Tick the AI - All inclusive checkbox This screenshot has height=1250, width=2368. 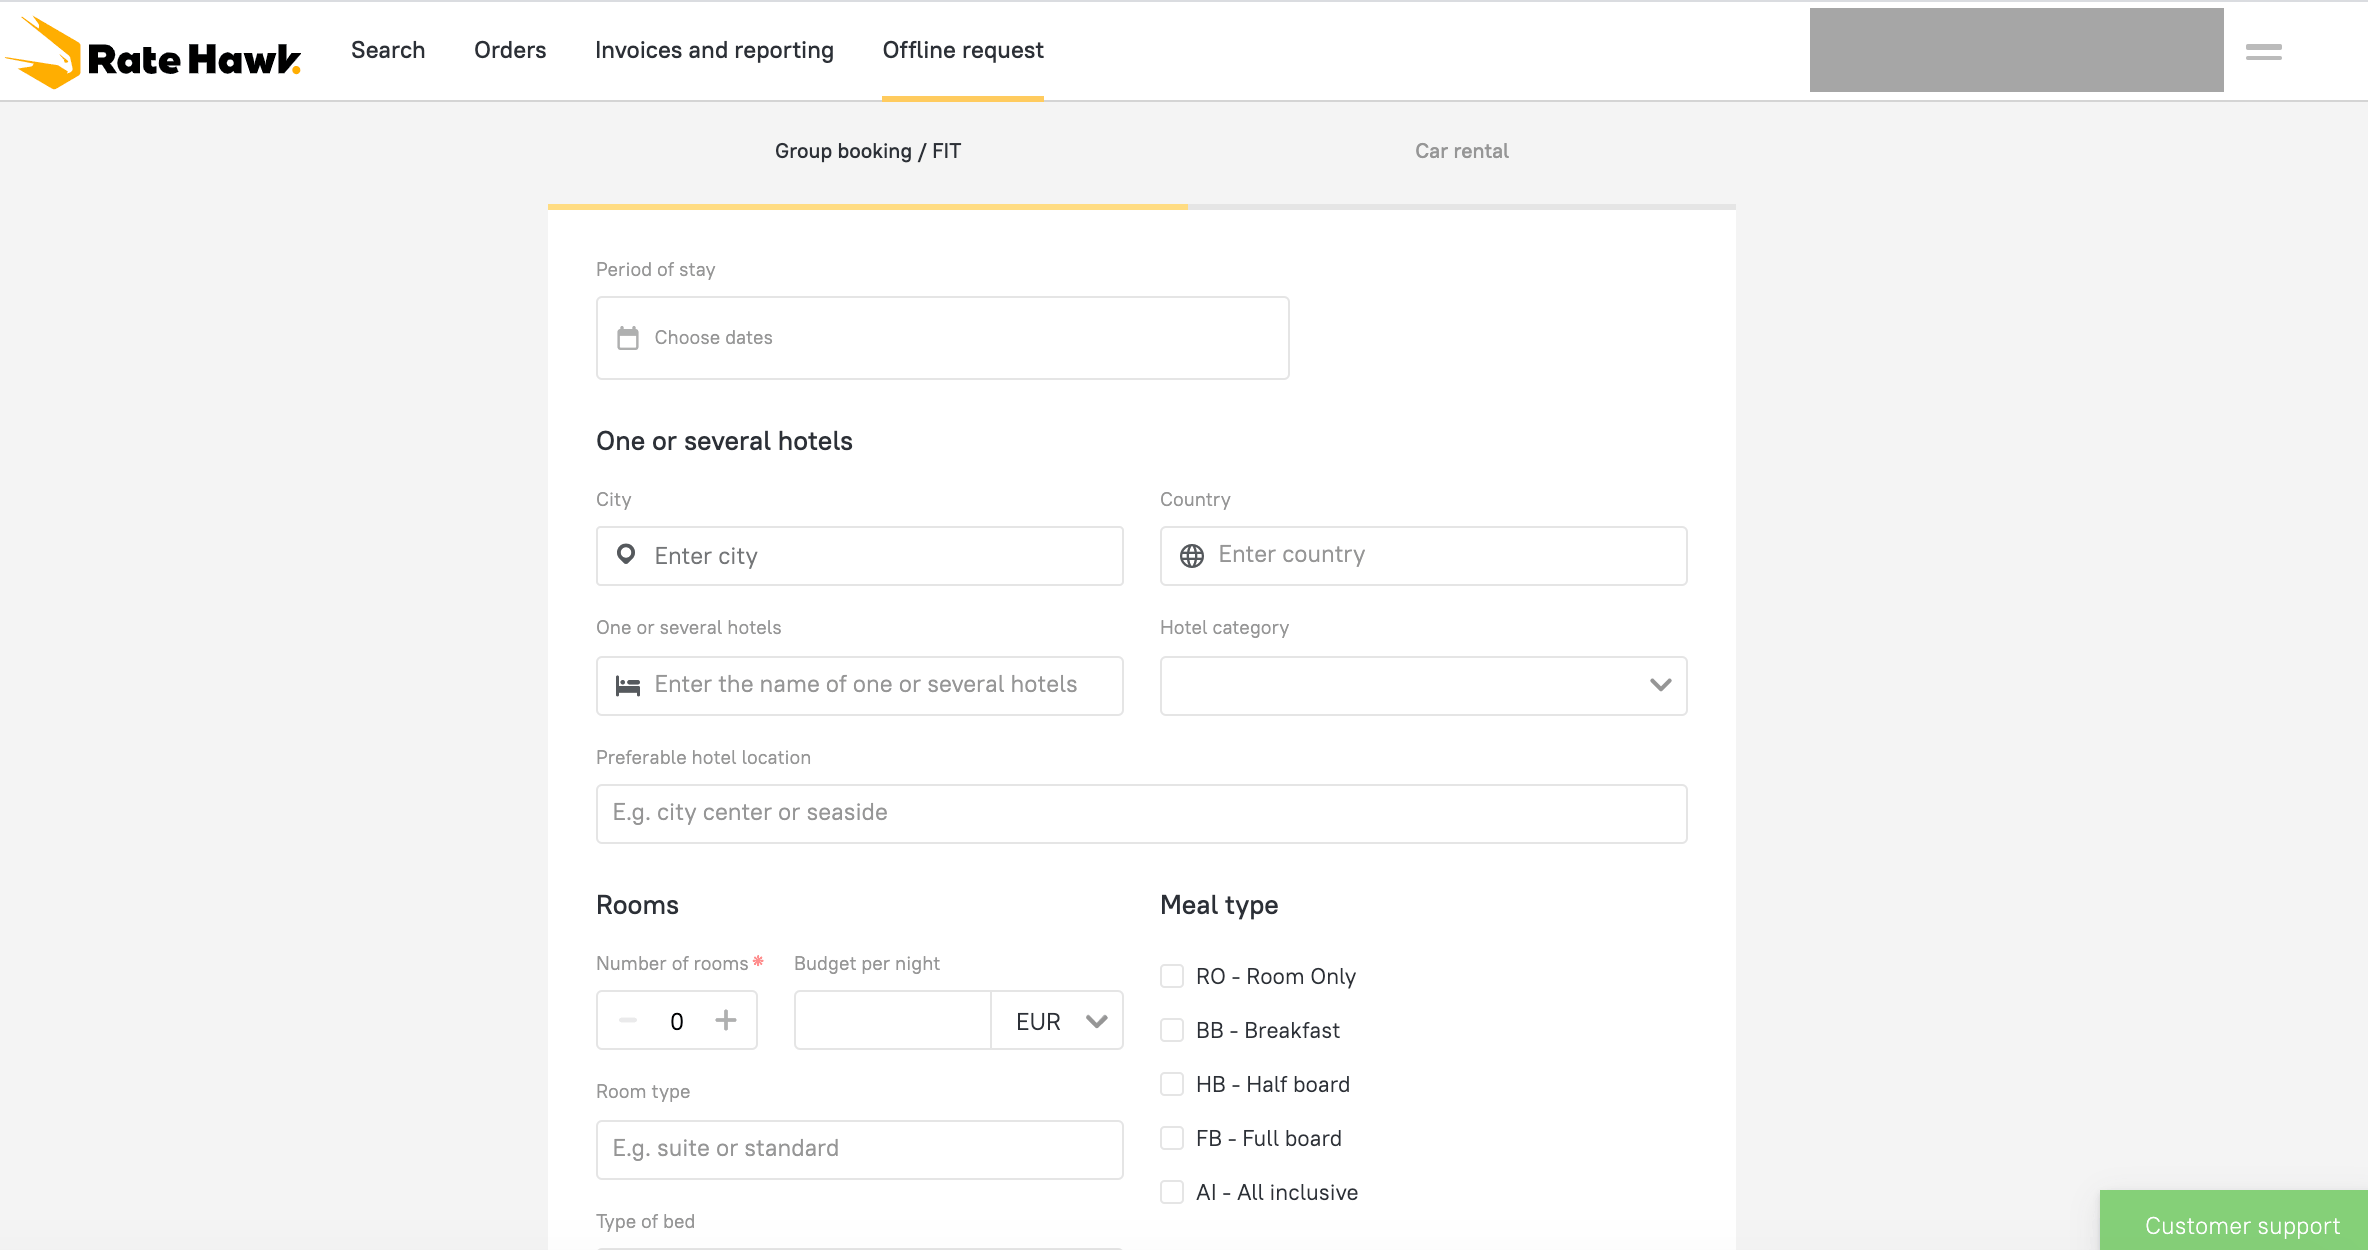click(x=1172, y=1192)
